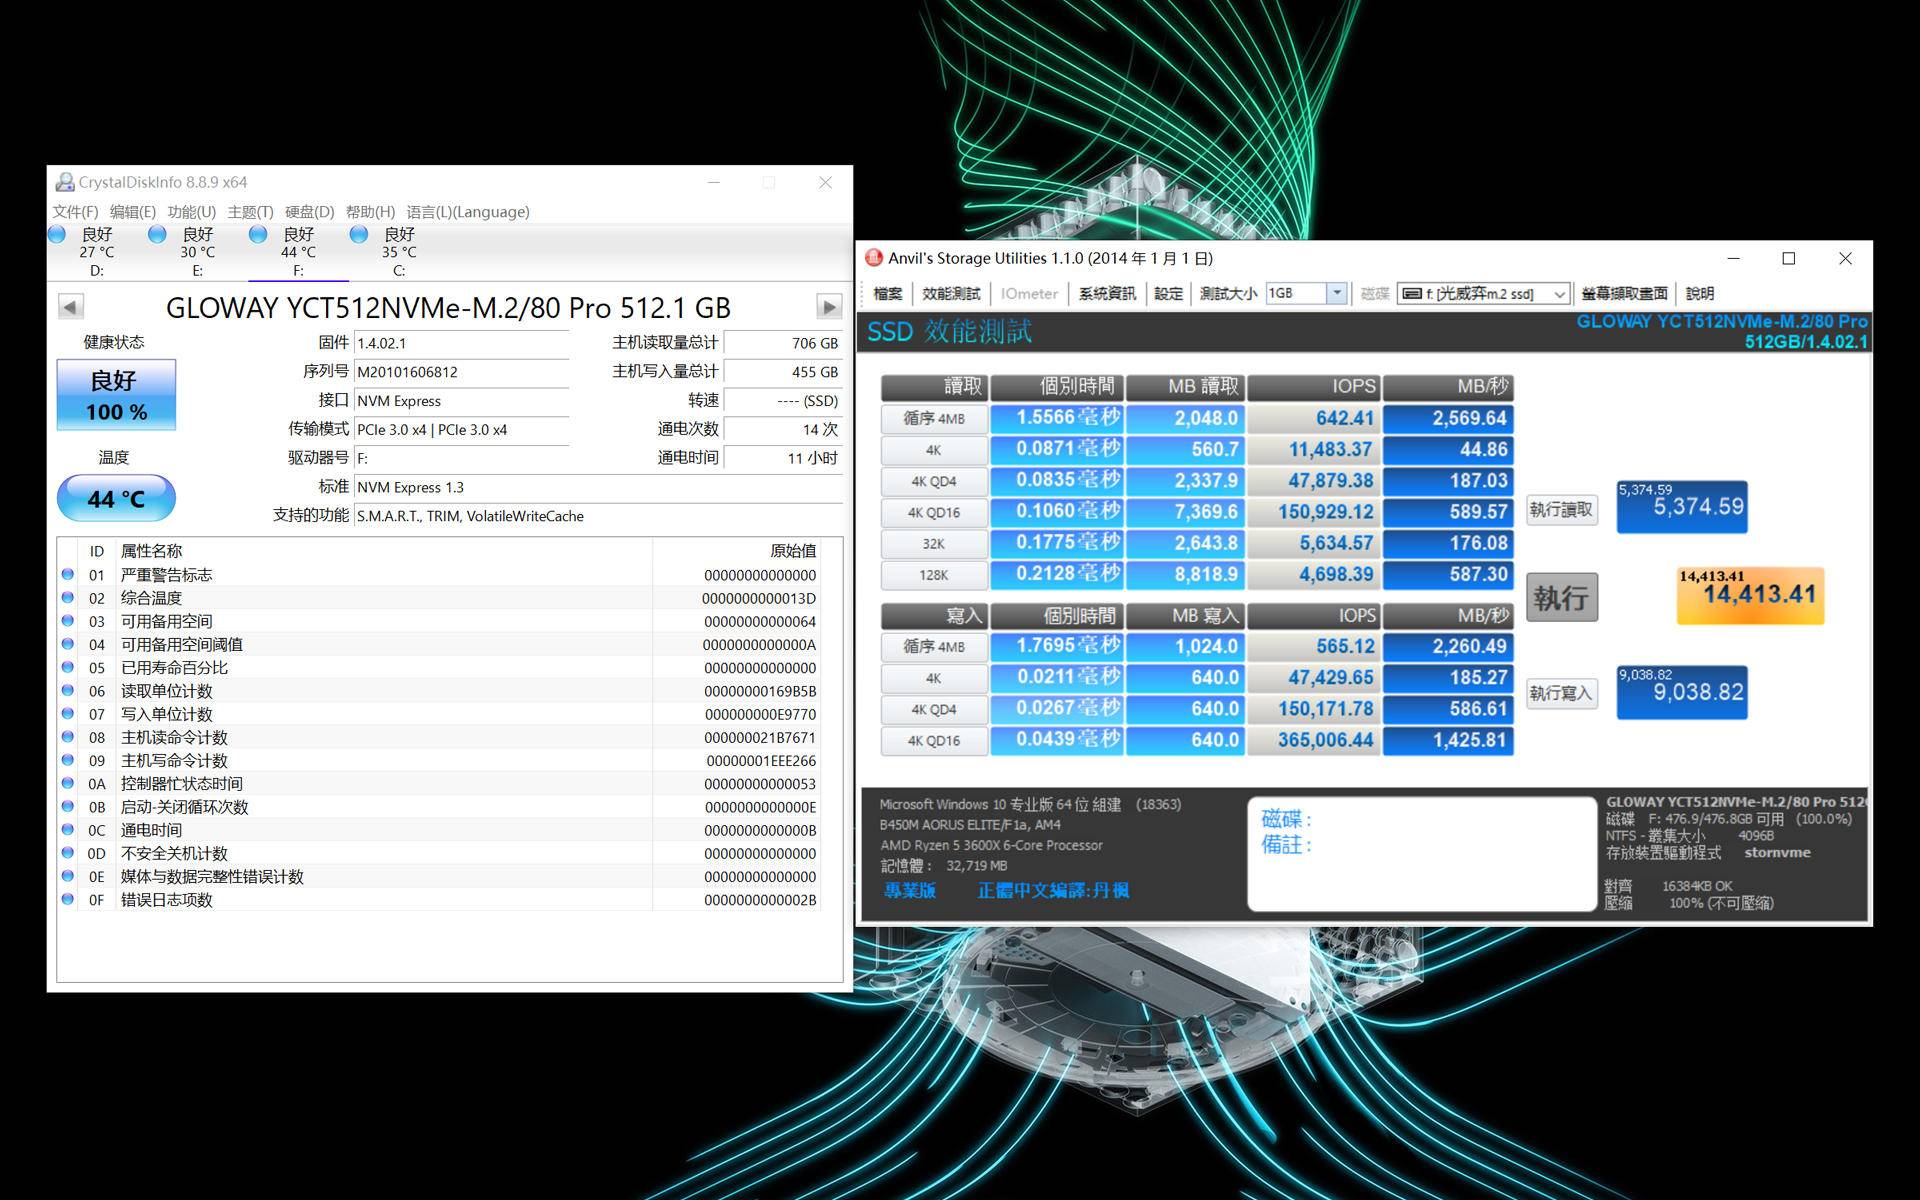This screenshot has width=1920, height=1200.
Task: Click the 螢幕擷取畫面 screenshot toolbar item
Action: coord(1624,293)
